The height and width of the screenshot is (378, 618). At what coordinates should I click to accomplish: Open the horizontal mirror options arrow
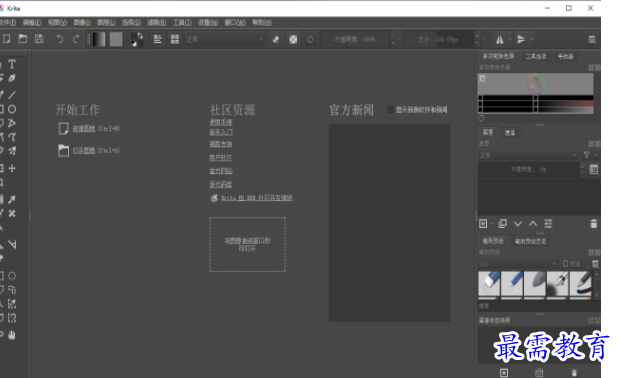coord(510,39)
